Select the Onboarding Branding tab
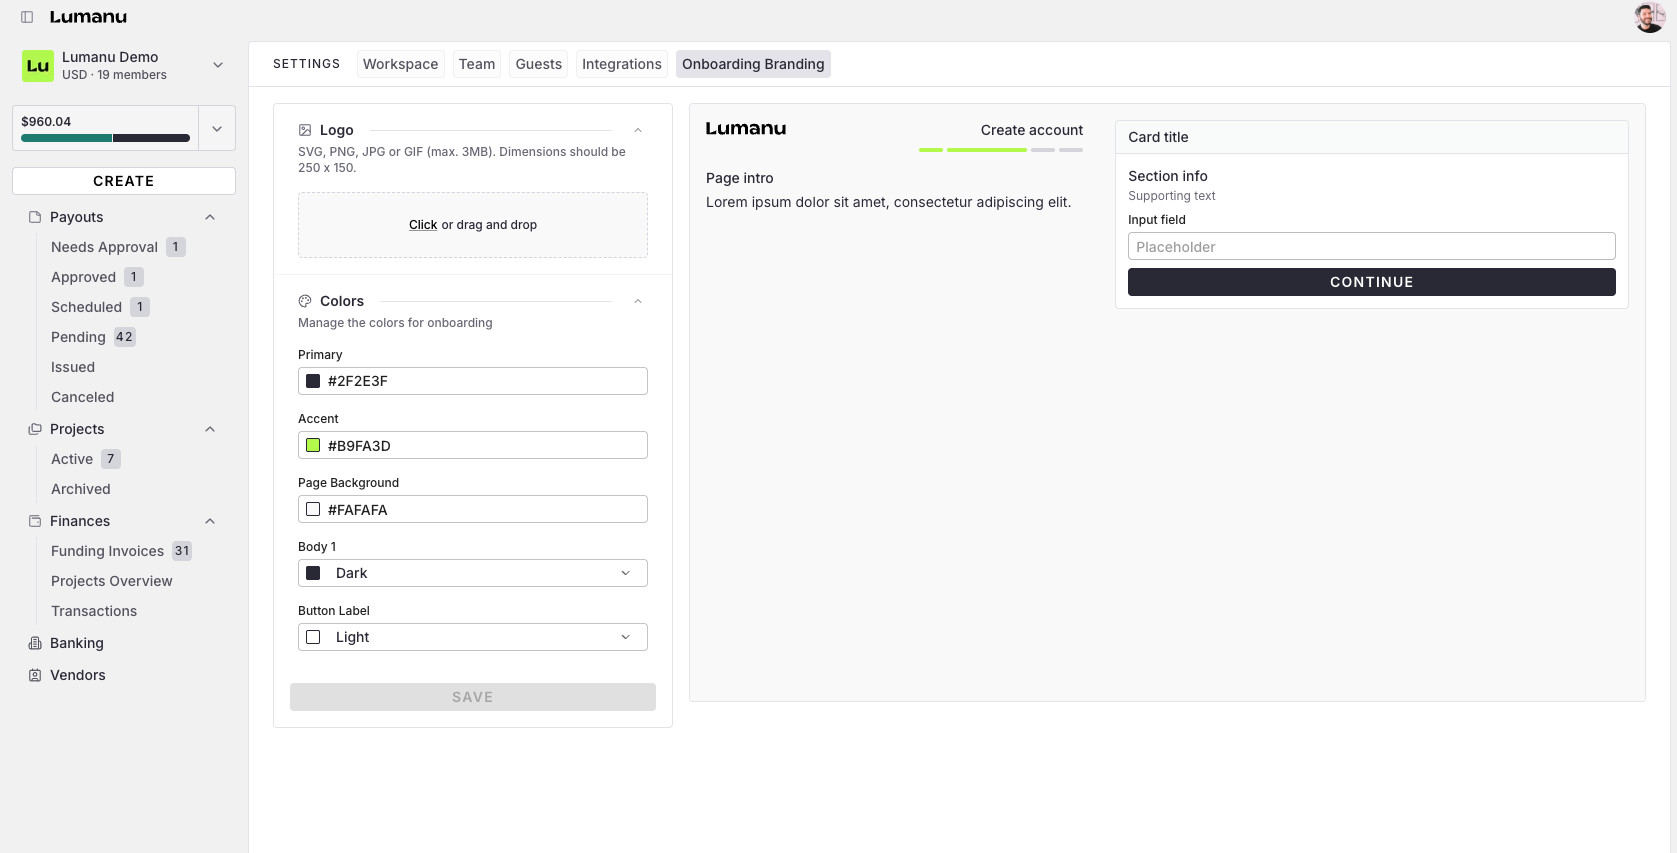This screenshot has width=1677, height=853. coord(753,64)
